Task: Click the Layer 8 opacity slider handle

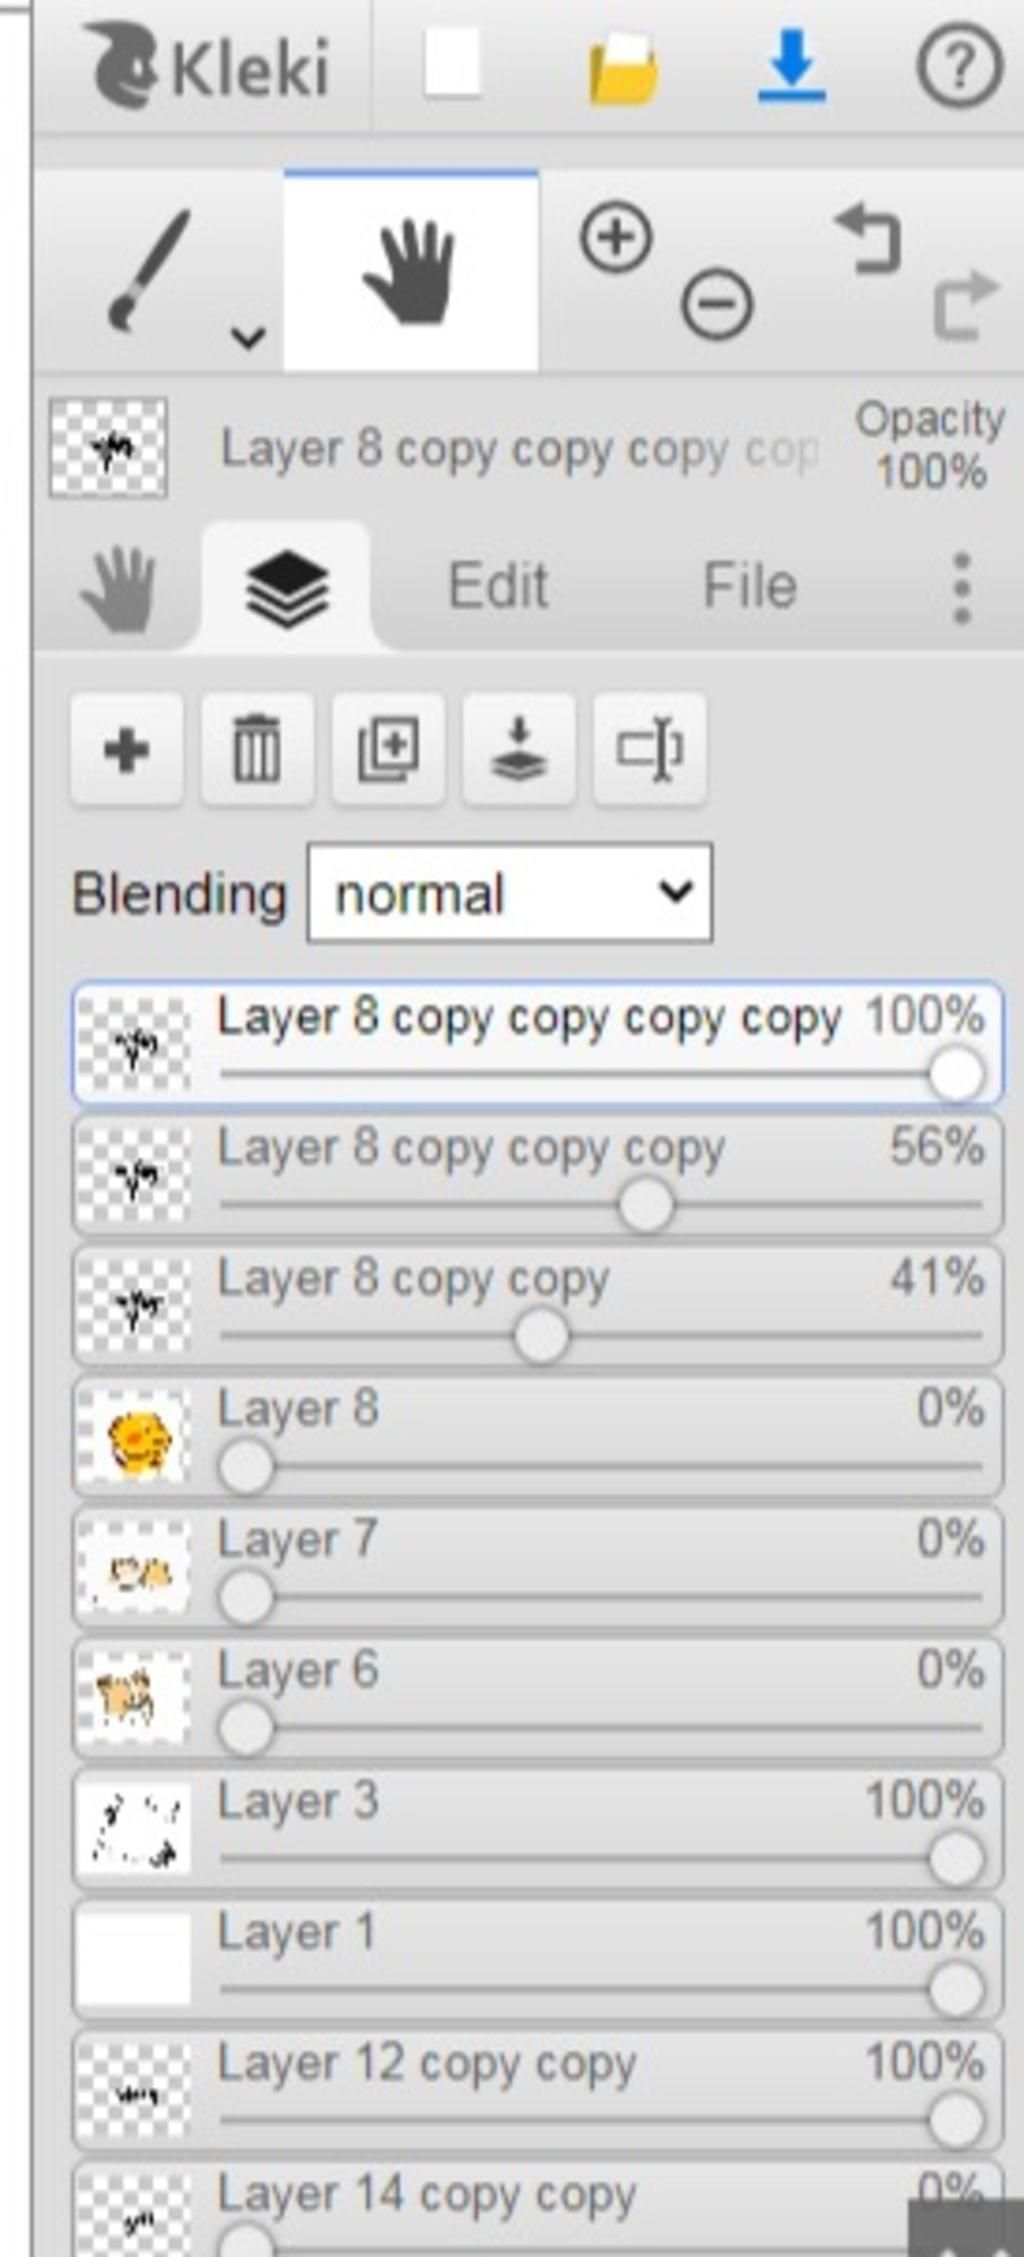Action: [246, 1467]
